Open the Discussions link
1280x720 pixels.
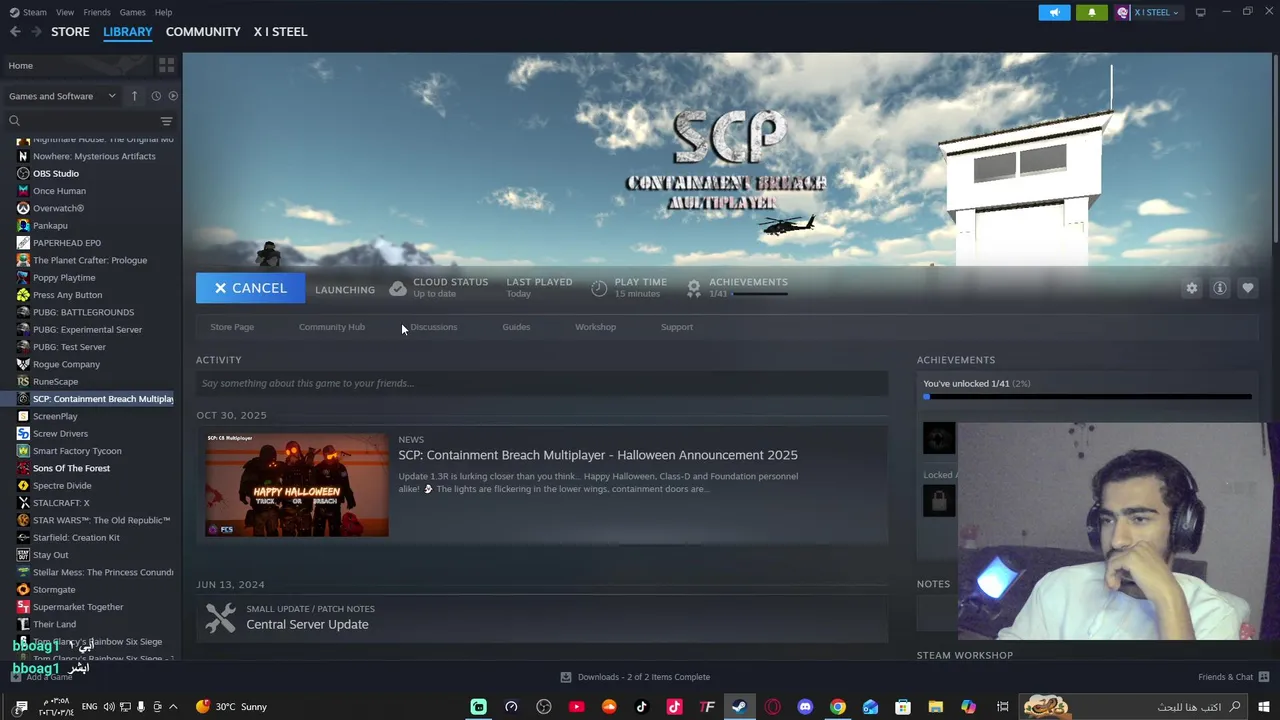[433, 327]
